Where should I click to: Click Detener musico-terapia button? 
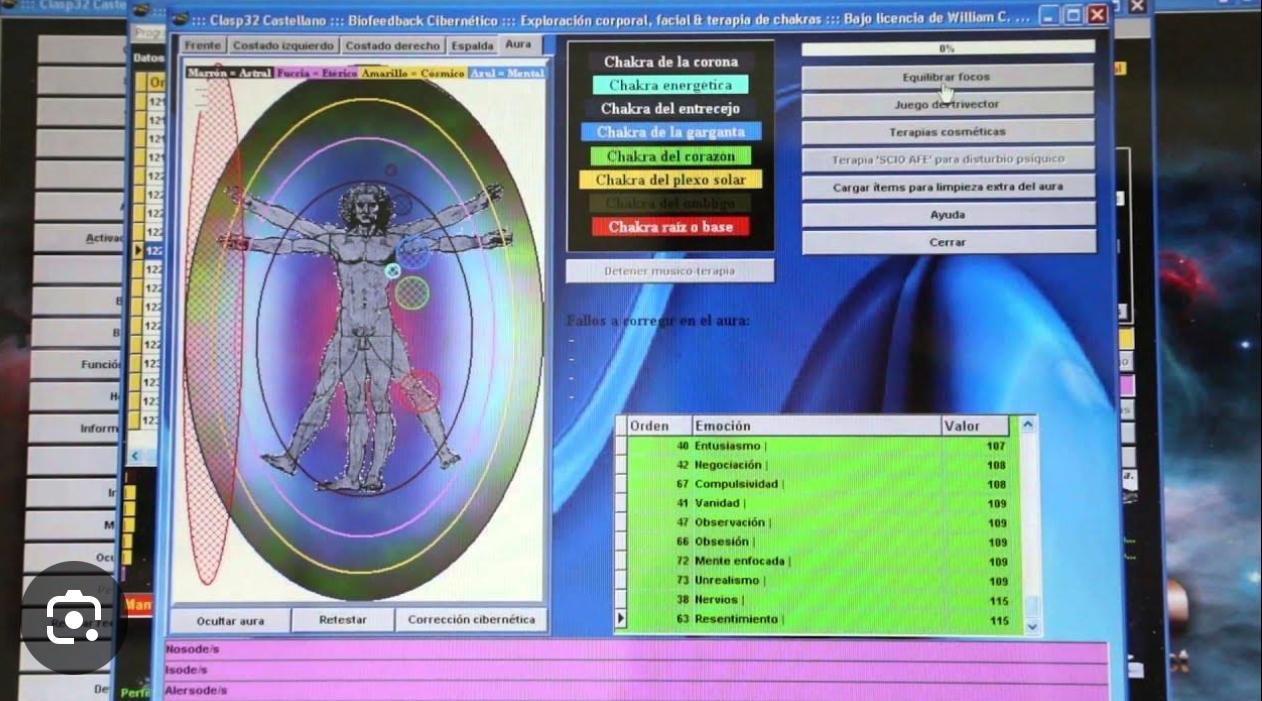pos(669,271)
